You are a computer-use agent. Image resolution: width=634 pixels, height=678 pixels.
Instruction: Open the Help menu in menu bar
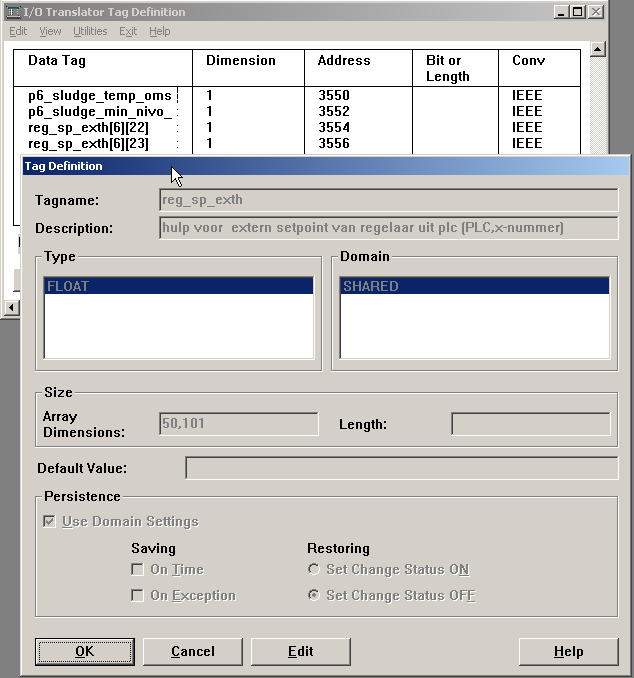[x=160, y=31]
